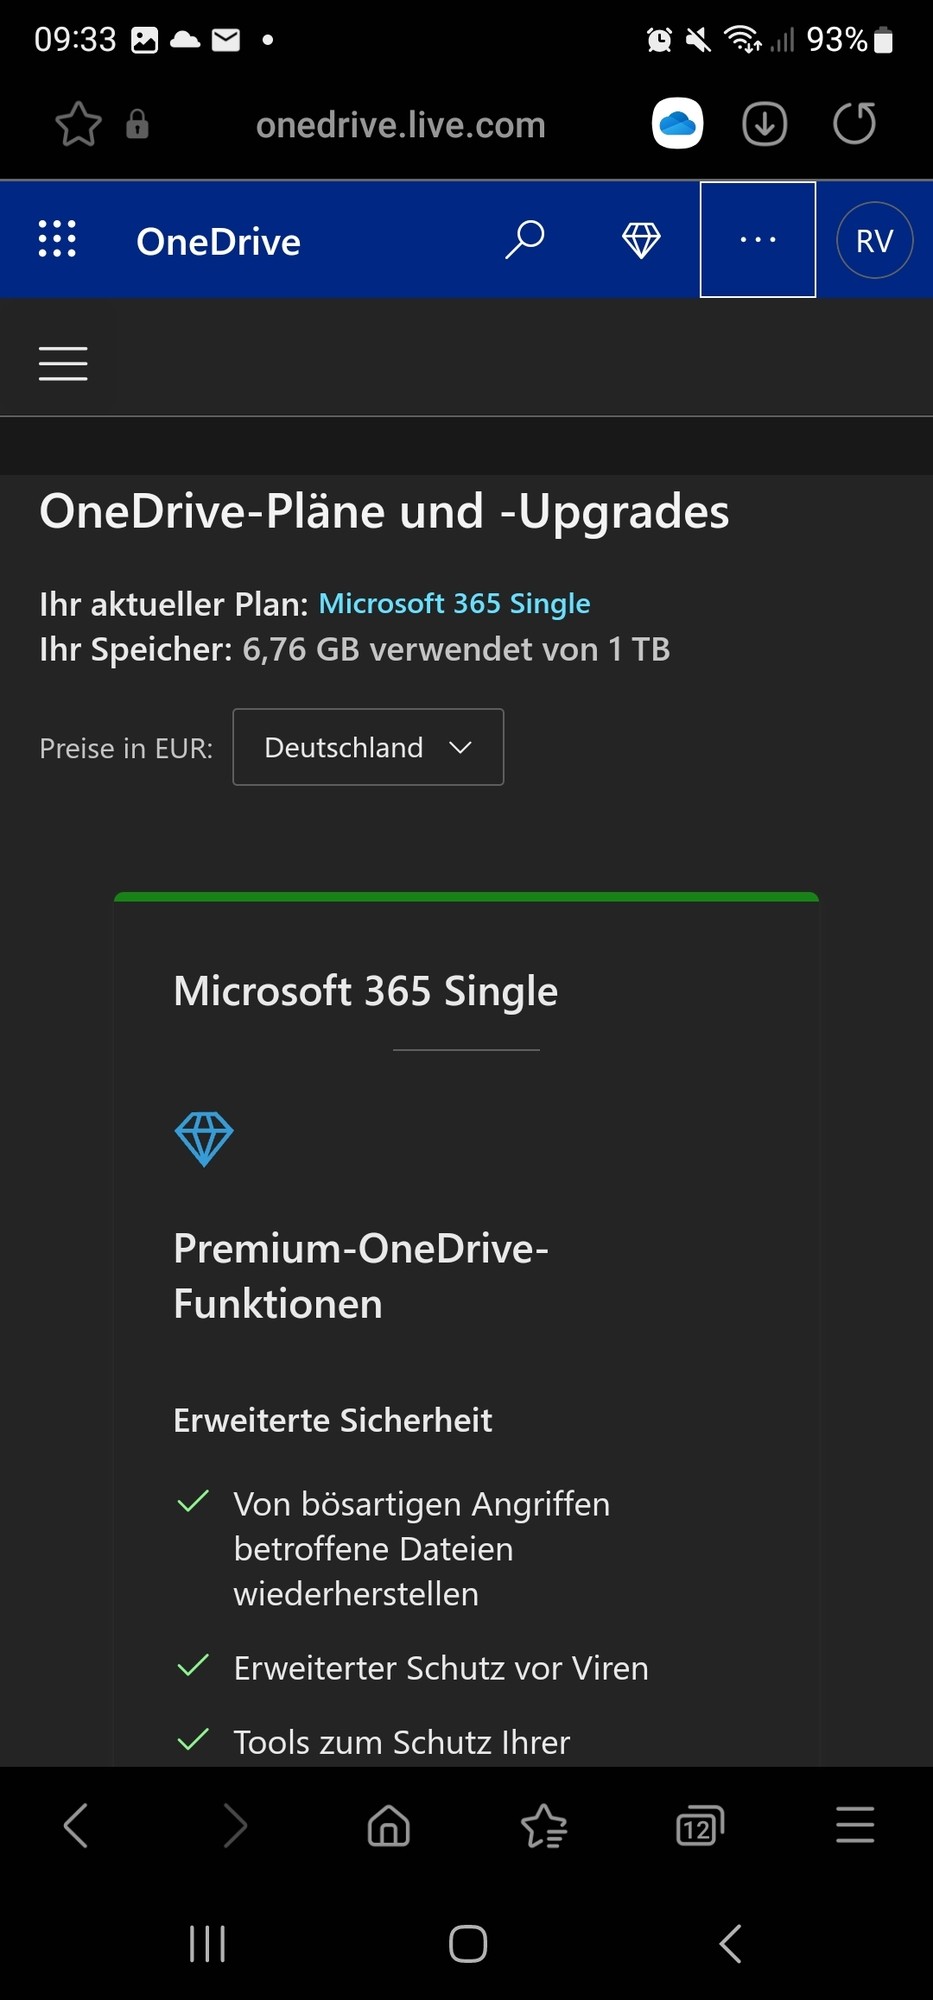Bookmark page with the star icon
The image size is (933, 2000).
78,125
